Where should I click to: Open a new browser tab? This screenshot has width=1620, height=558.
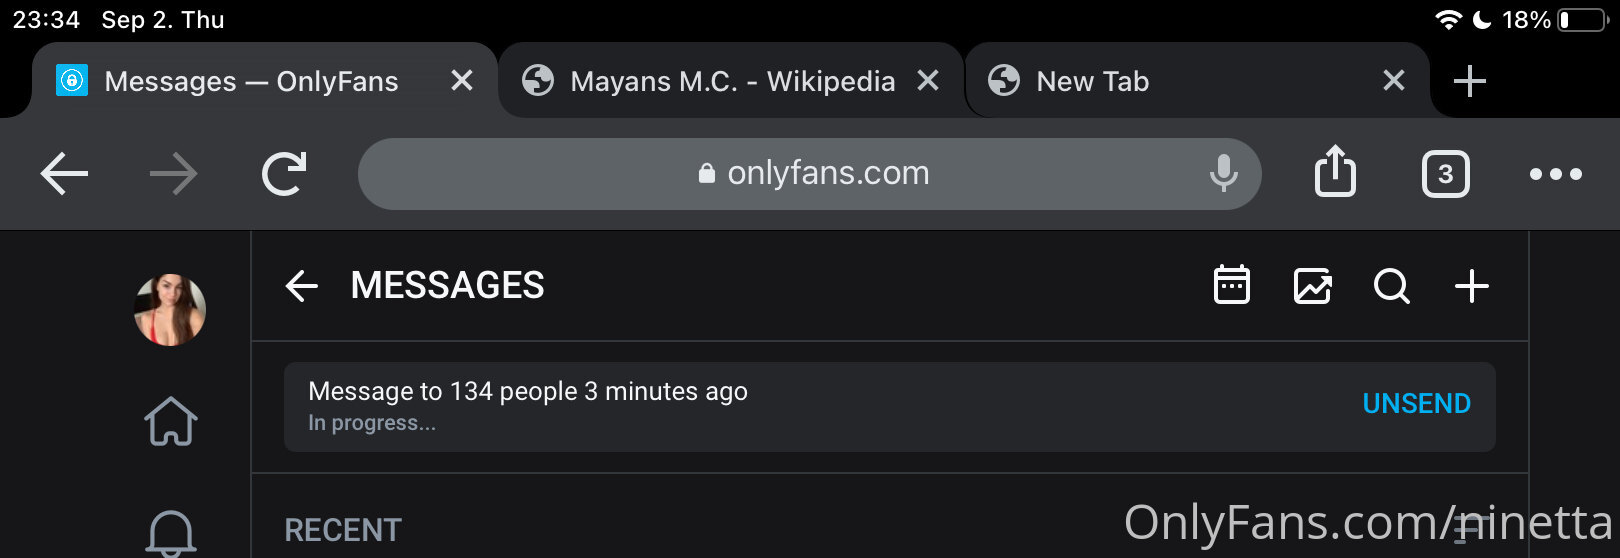pyautogui.click(x=1469, y=81)
